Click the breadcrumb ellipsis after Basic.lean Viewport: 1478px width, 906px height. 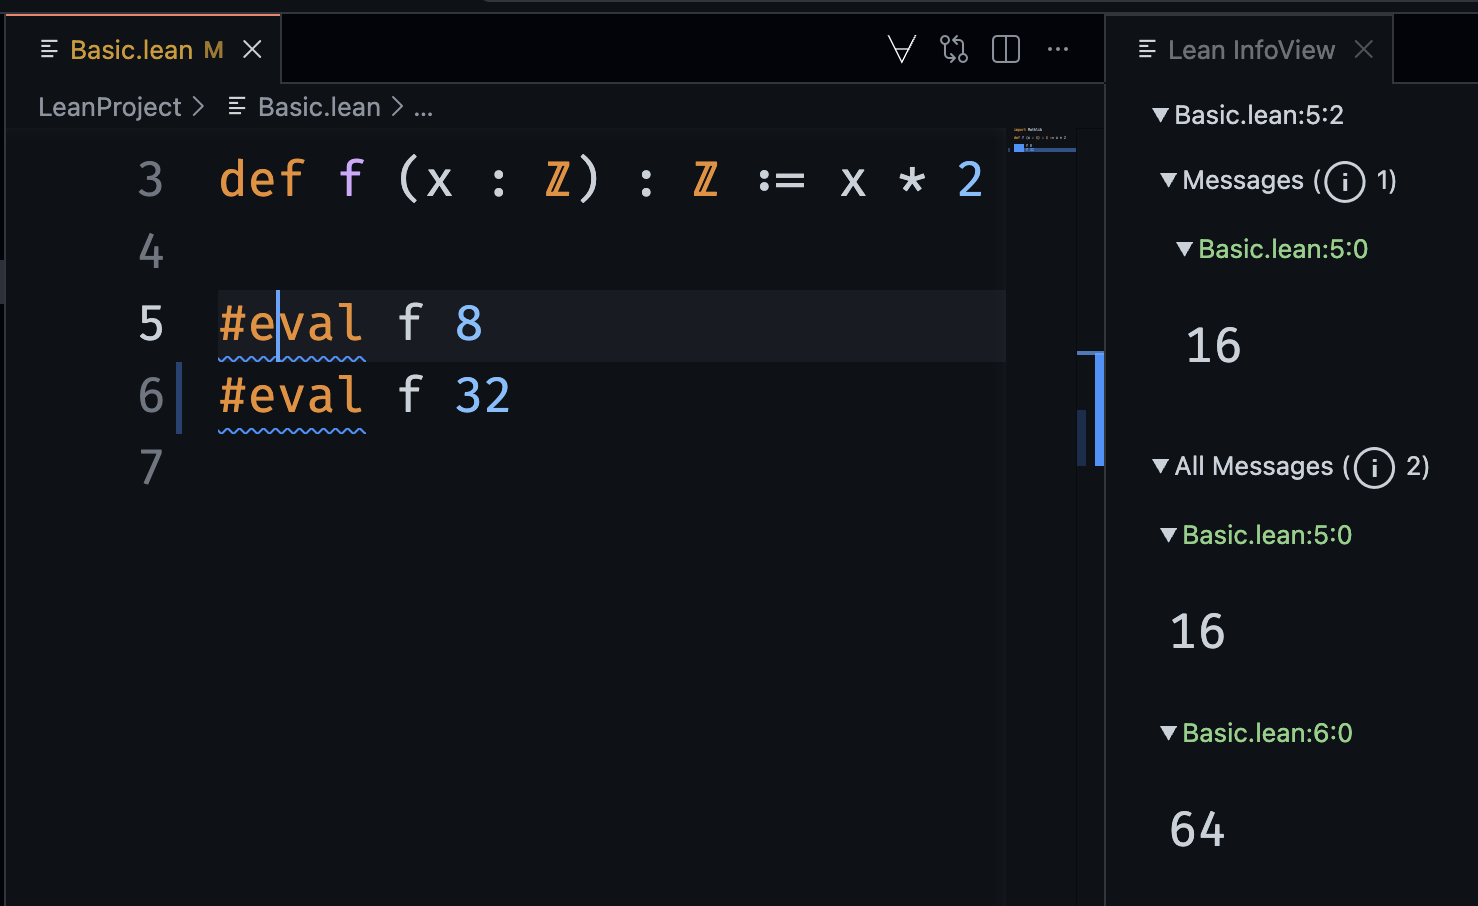(423, 108)
